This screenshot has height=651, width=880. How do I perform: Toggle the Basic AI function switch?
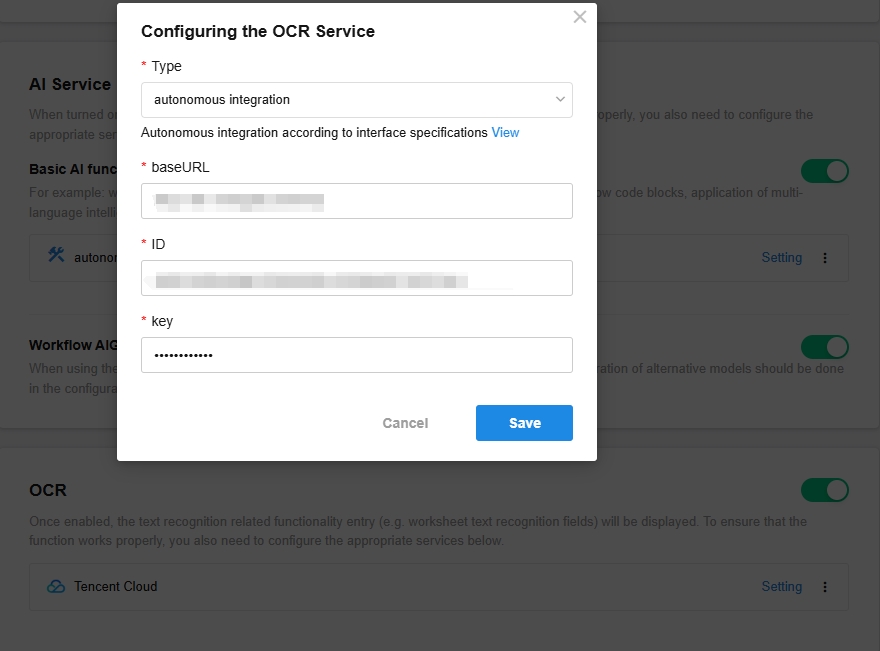(824, 171)
